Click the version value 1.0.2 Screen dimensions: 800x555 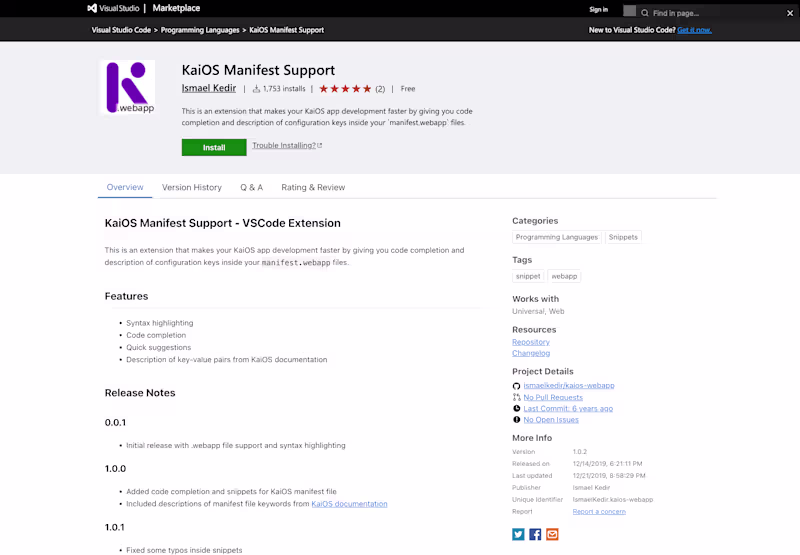pyautogui.click(x=580, y=452)
